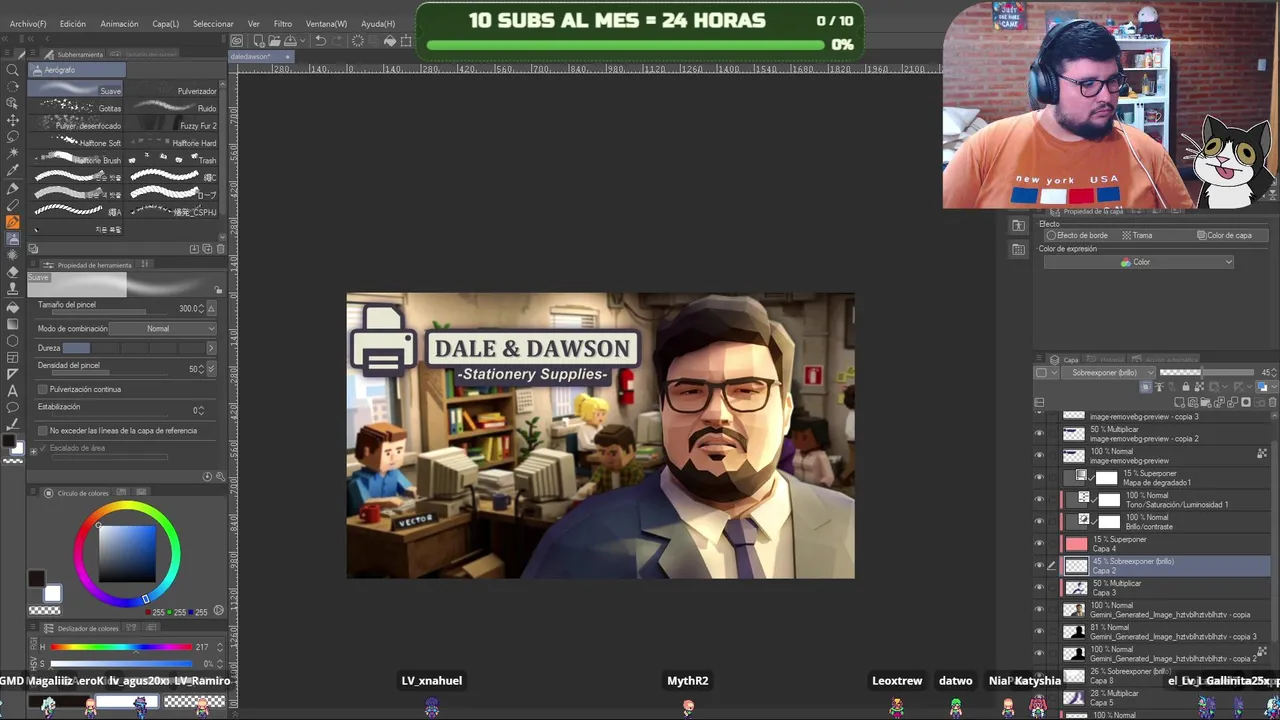
Task: Adjust Tamaño del pincel stepper arrows
Action: point(200,308)
